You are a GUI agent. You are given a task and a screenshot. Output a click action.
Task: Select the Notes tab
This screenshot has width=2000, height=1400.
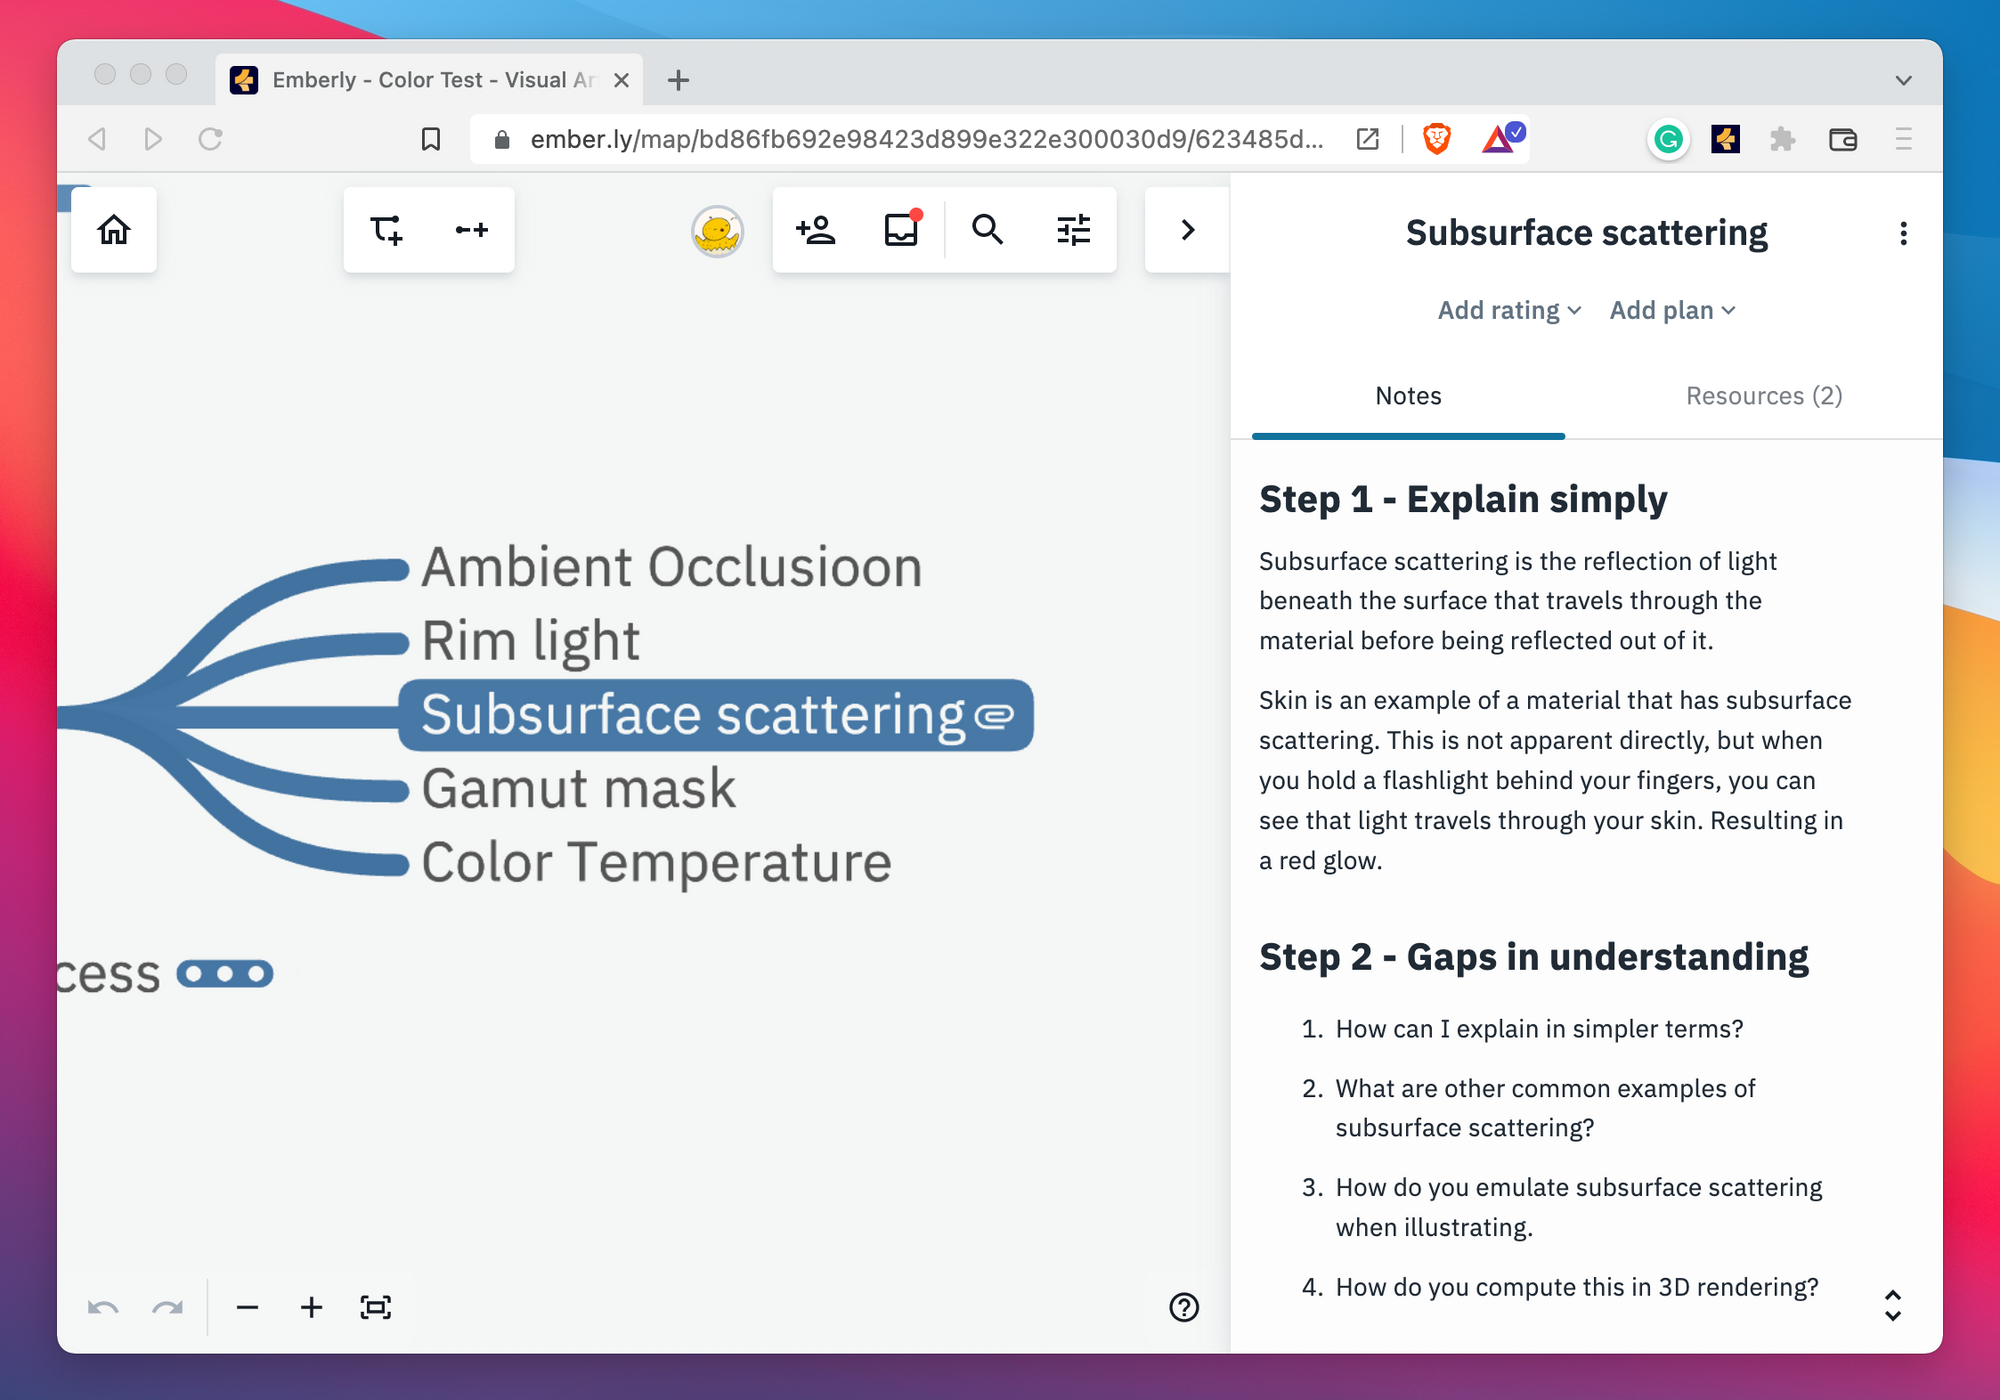coord(1408,396)
